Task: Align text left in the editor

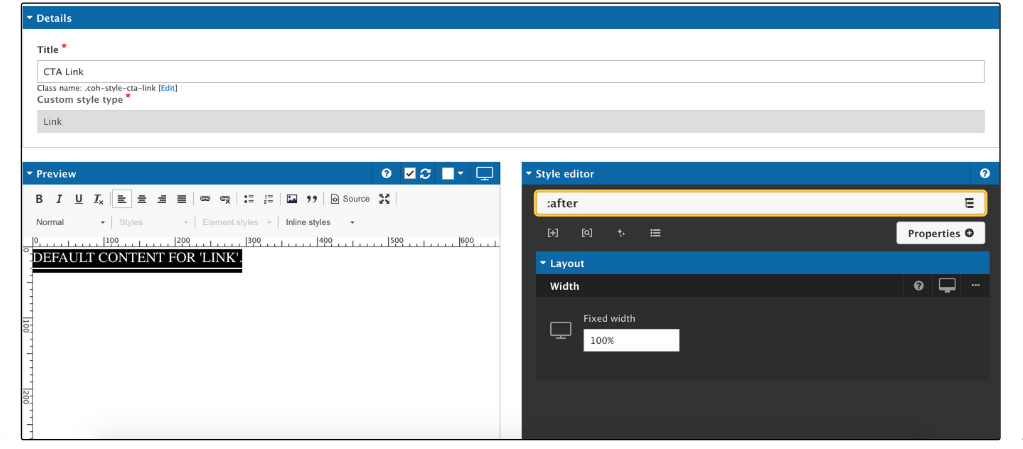Action: click(x=122, y=199)
